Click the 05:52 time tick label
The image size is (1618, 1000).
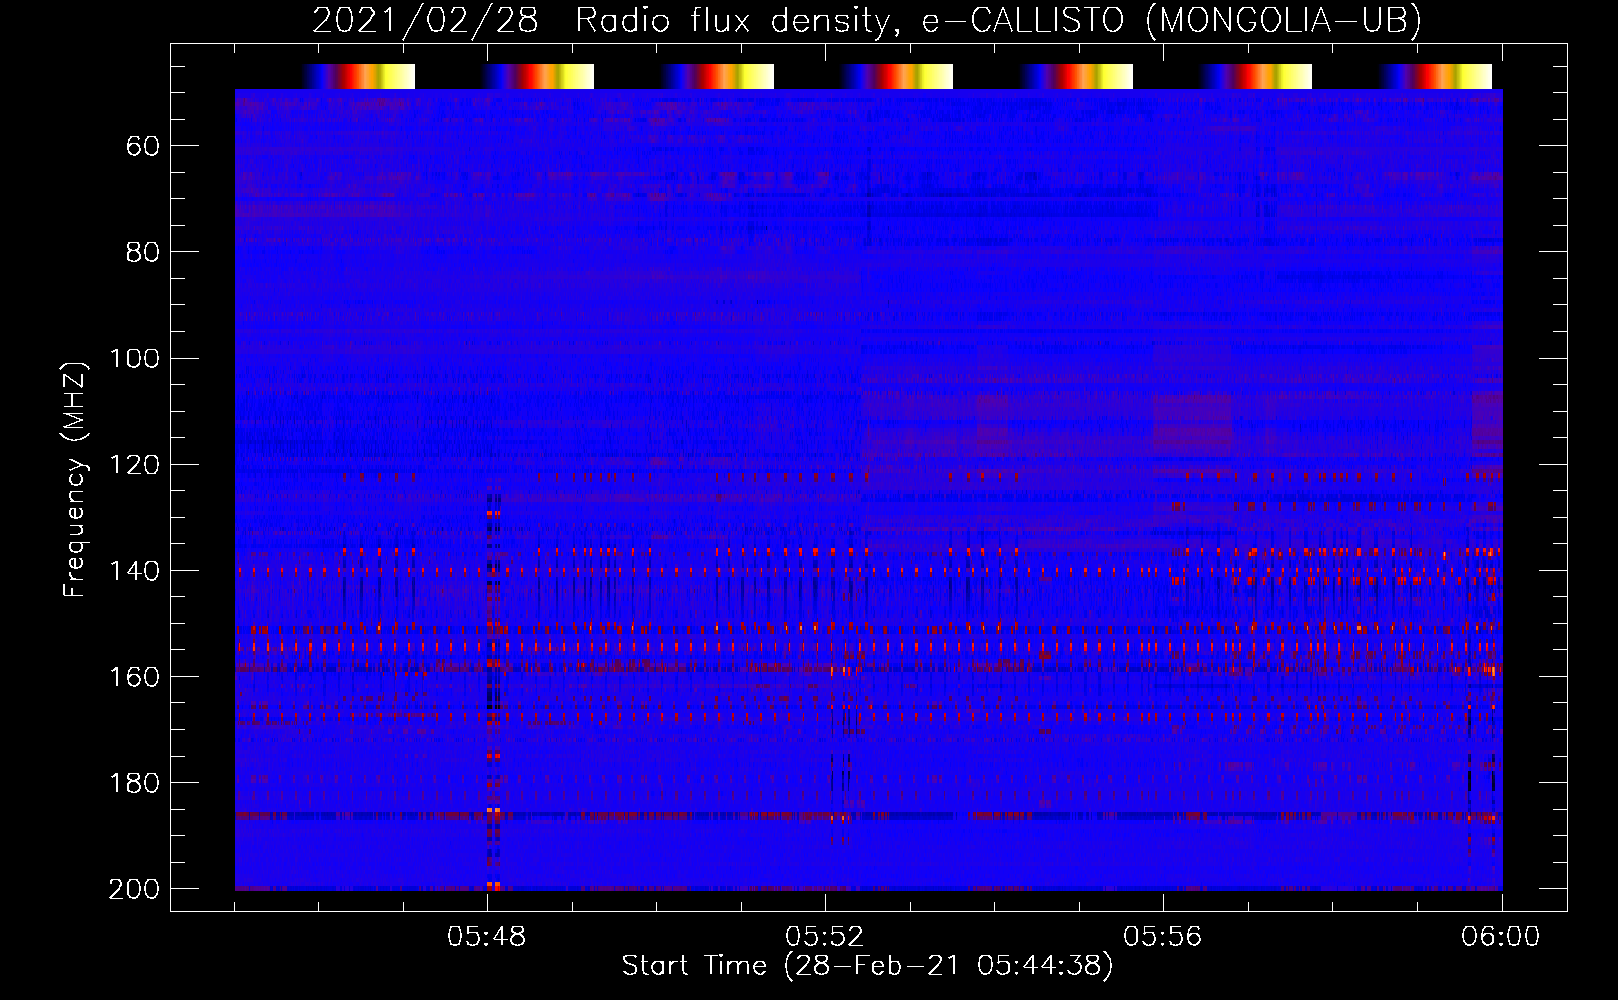click(825, 937)
